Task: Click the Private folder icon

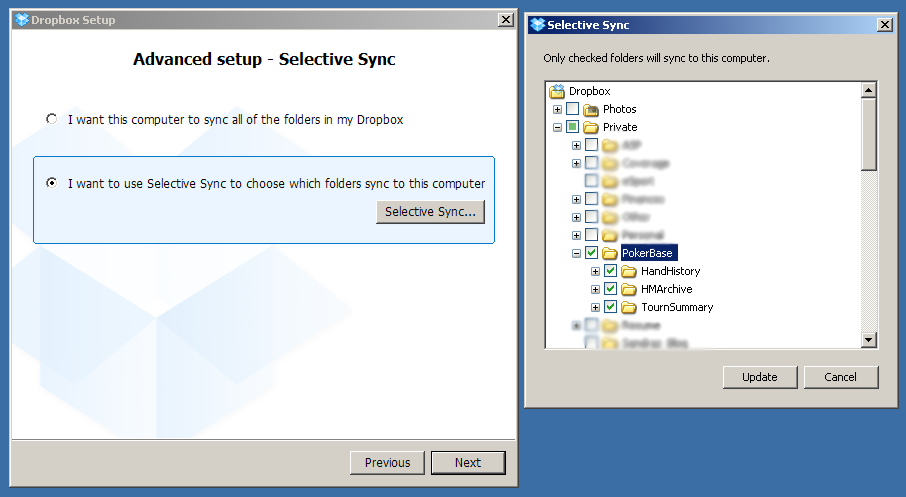Action: (x=591, y=127)
